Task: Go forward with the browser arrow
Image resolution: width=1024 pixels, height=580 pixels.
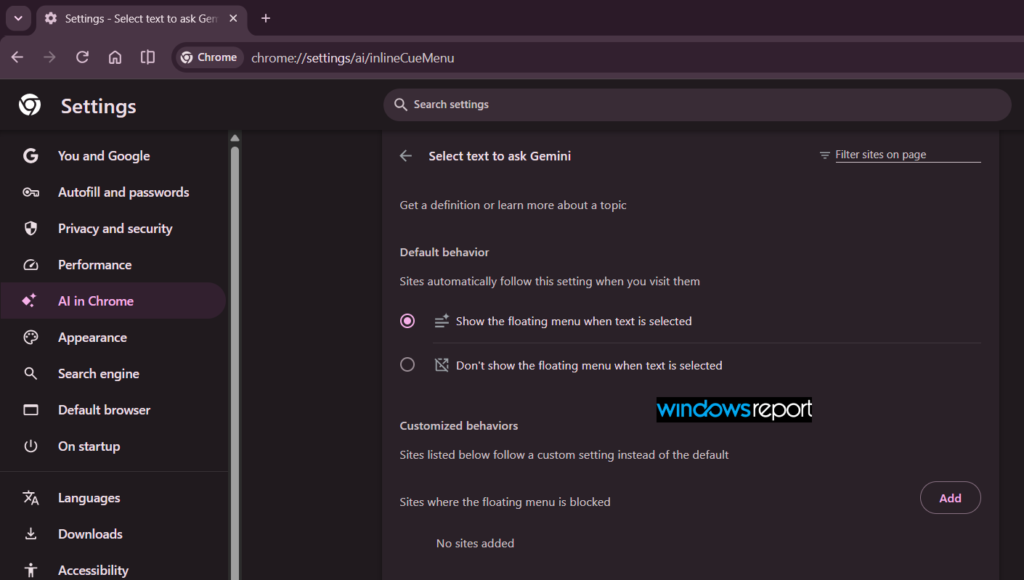Action: (x=50, y=57)
